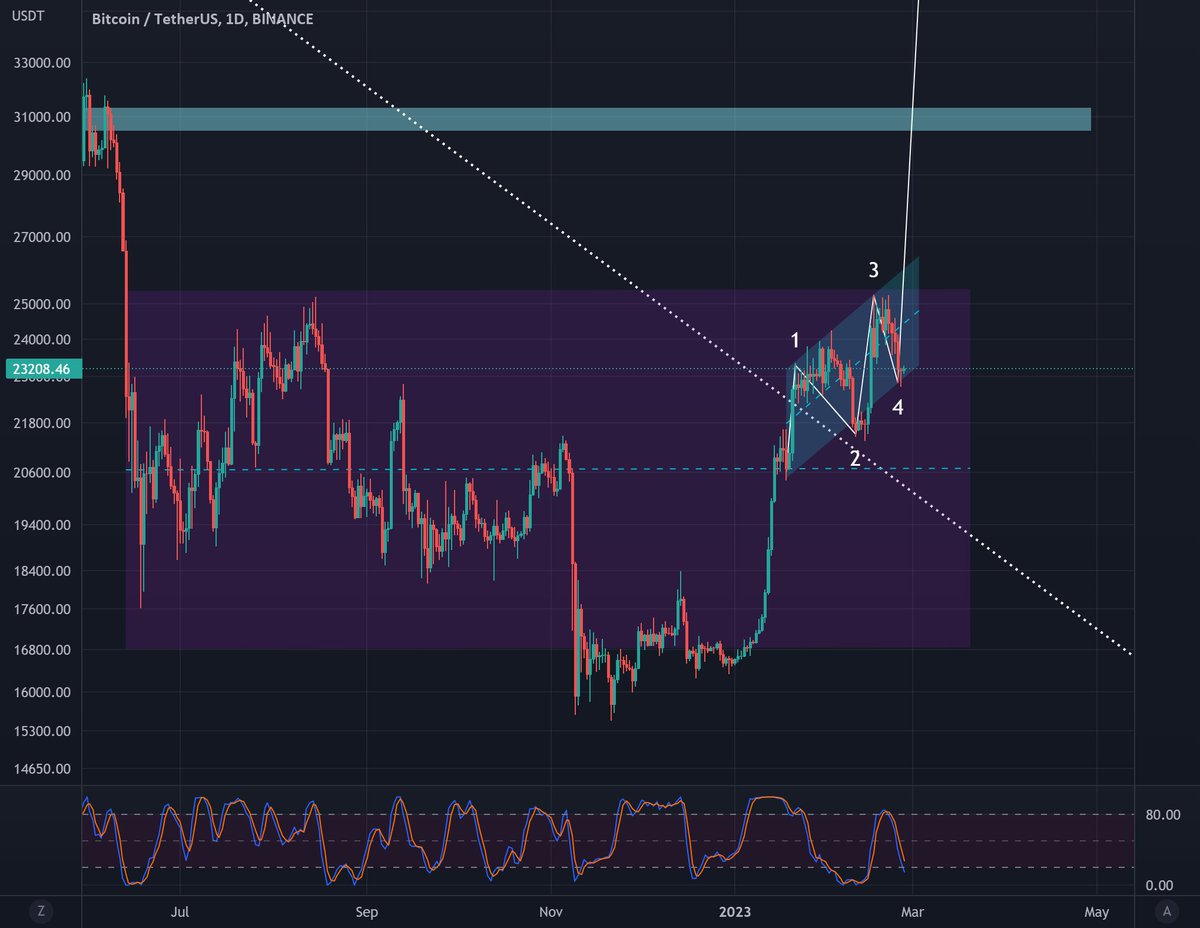Select the teal resistance zone near 31000
The image size is (1200, 928).
coord(586,119)
